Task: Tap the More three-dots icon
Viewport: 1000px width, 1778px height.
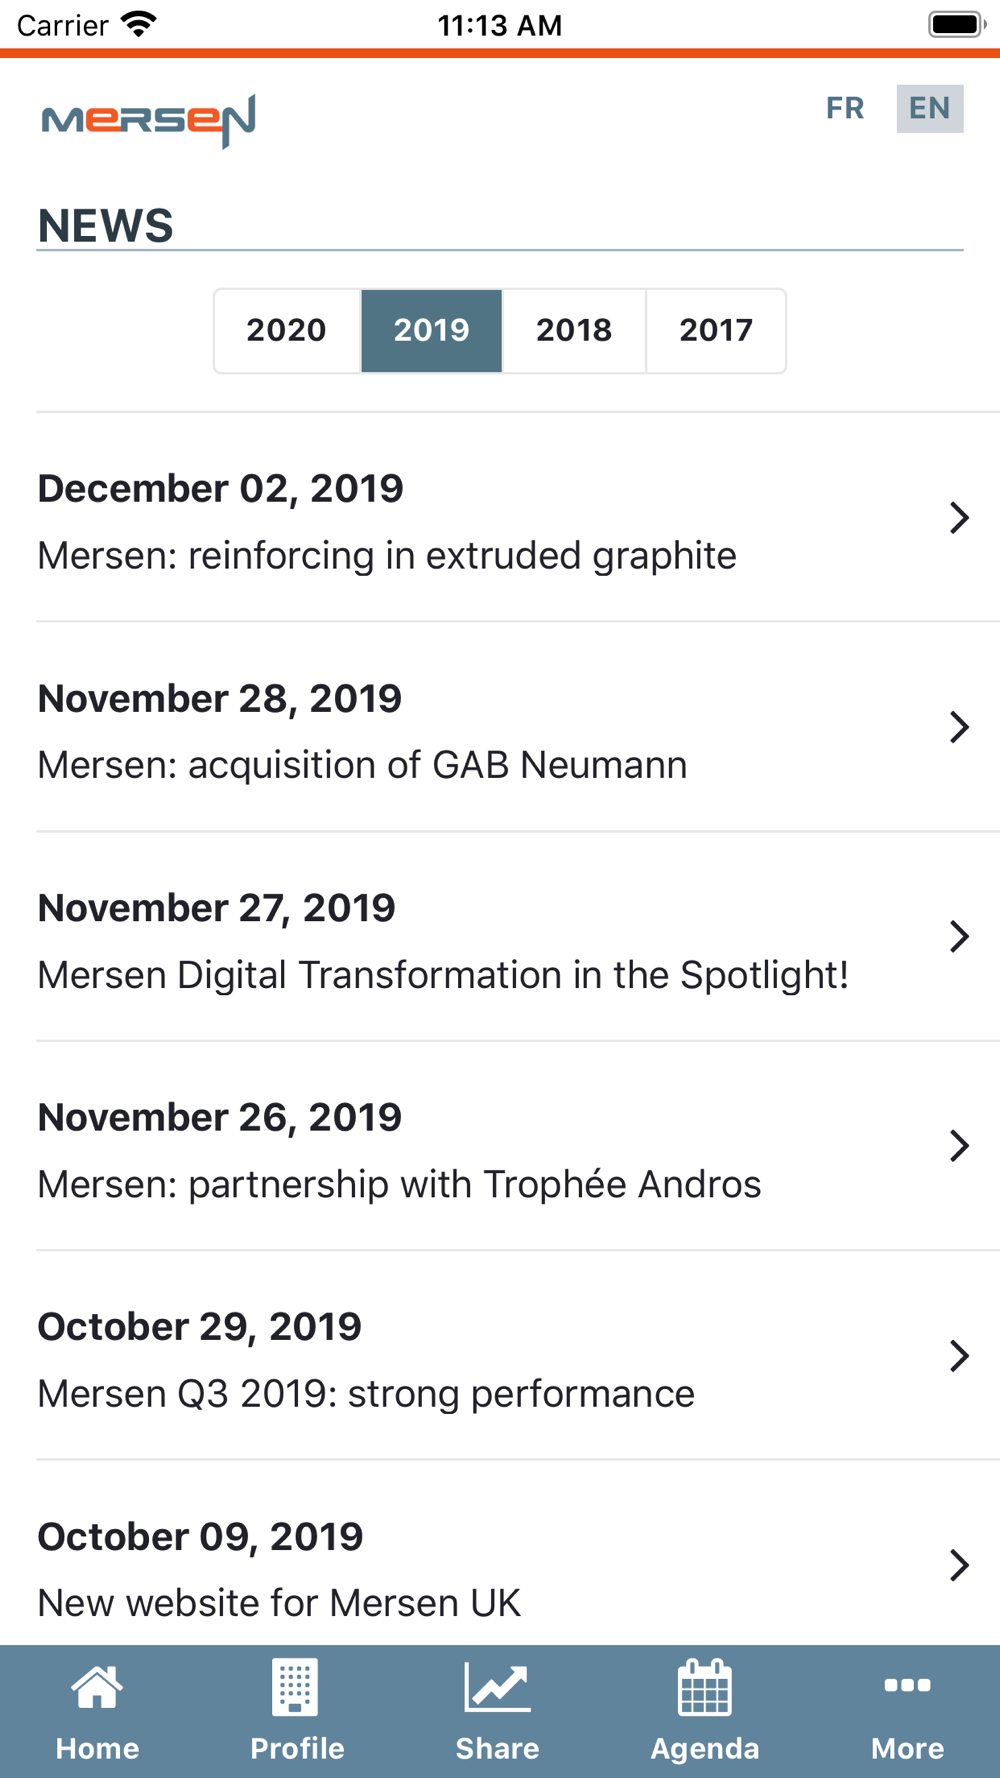Action: click(x=907, y=1686)
